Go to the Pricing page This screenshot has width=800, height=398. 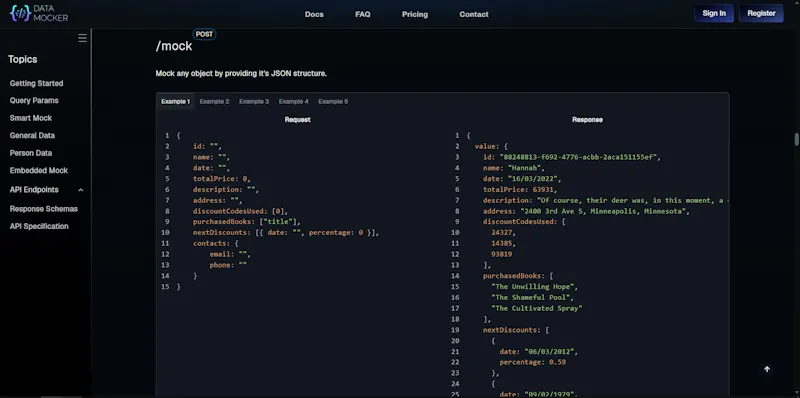(415, 14)
